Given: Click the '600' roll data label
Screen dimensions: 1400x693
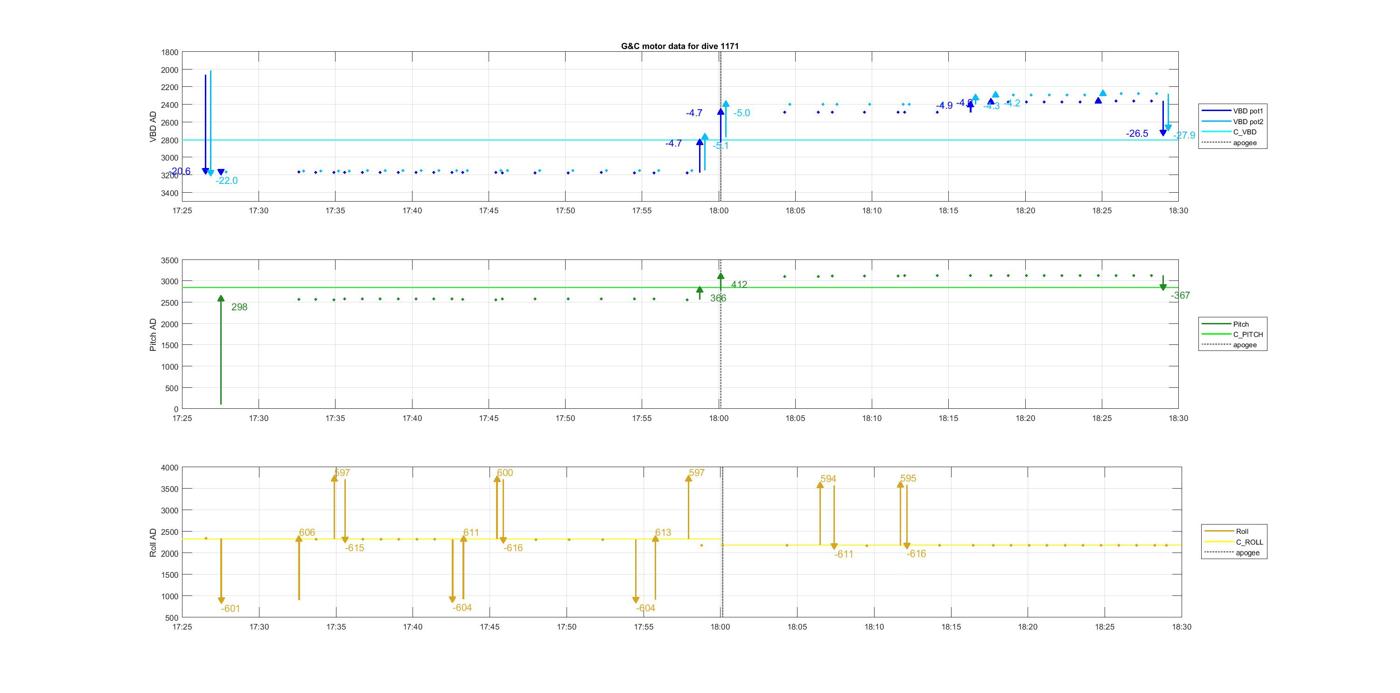Looking at the screenshot, I should click(x=505, y=474).
